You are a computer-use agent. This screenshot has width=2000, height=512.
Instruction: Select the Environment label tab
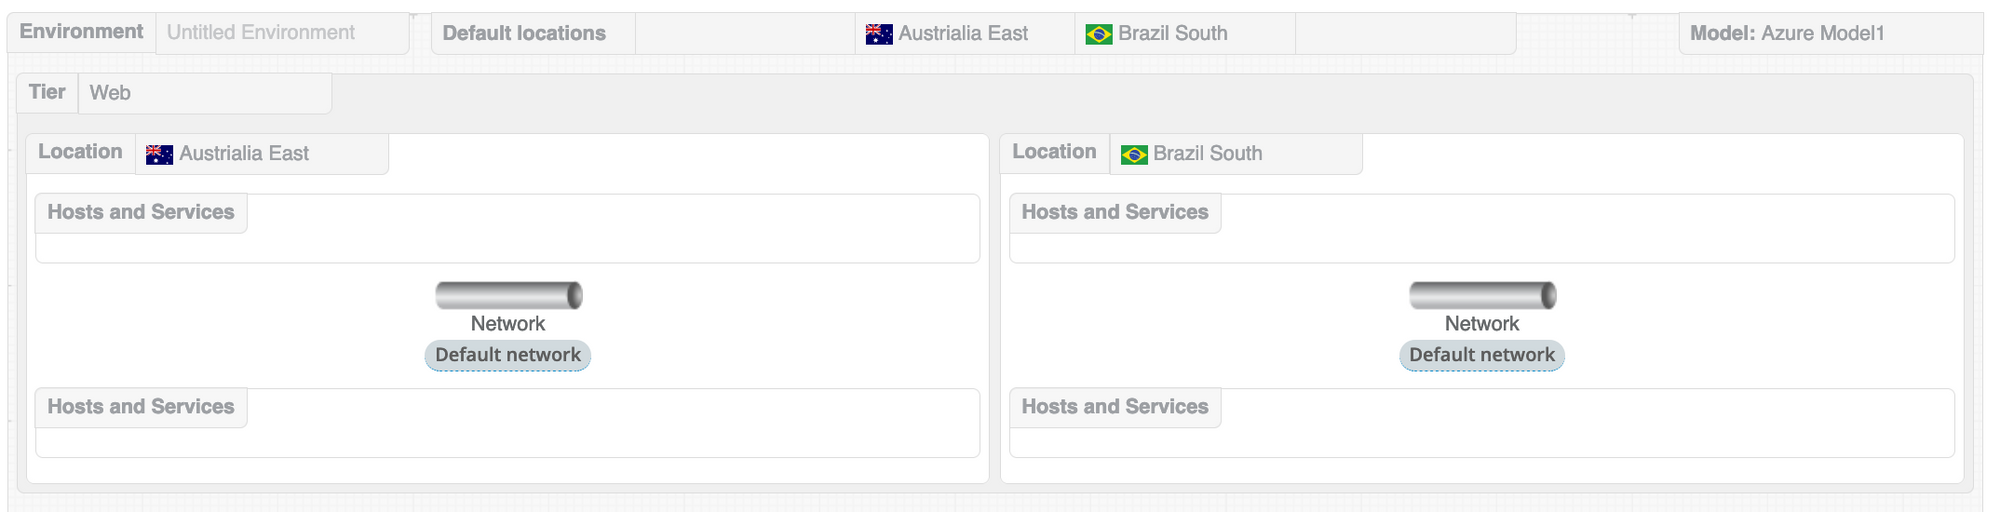[81, 32]
